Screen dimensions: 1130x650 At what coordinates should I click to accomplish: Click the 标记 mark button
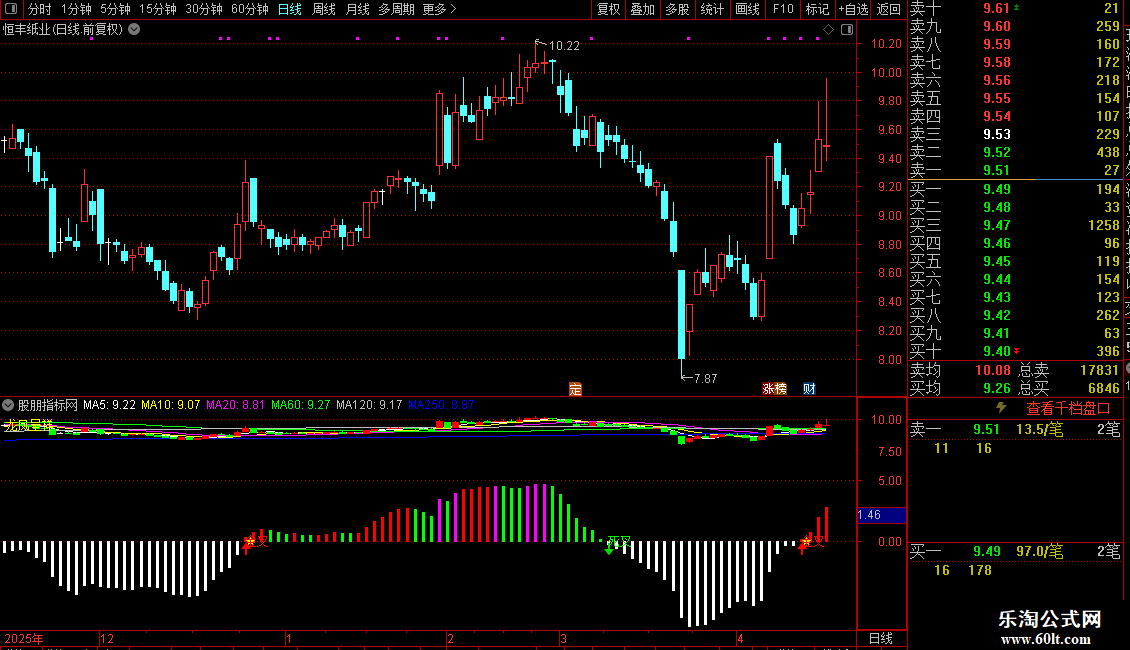tap(817, 9)
